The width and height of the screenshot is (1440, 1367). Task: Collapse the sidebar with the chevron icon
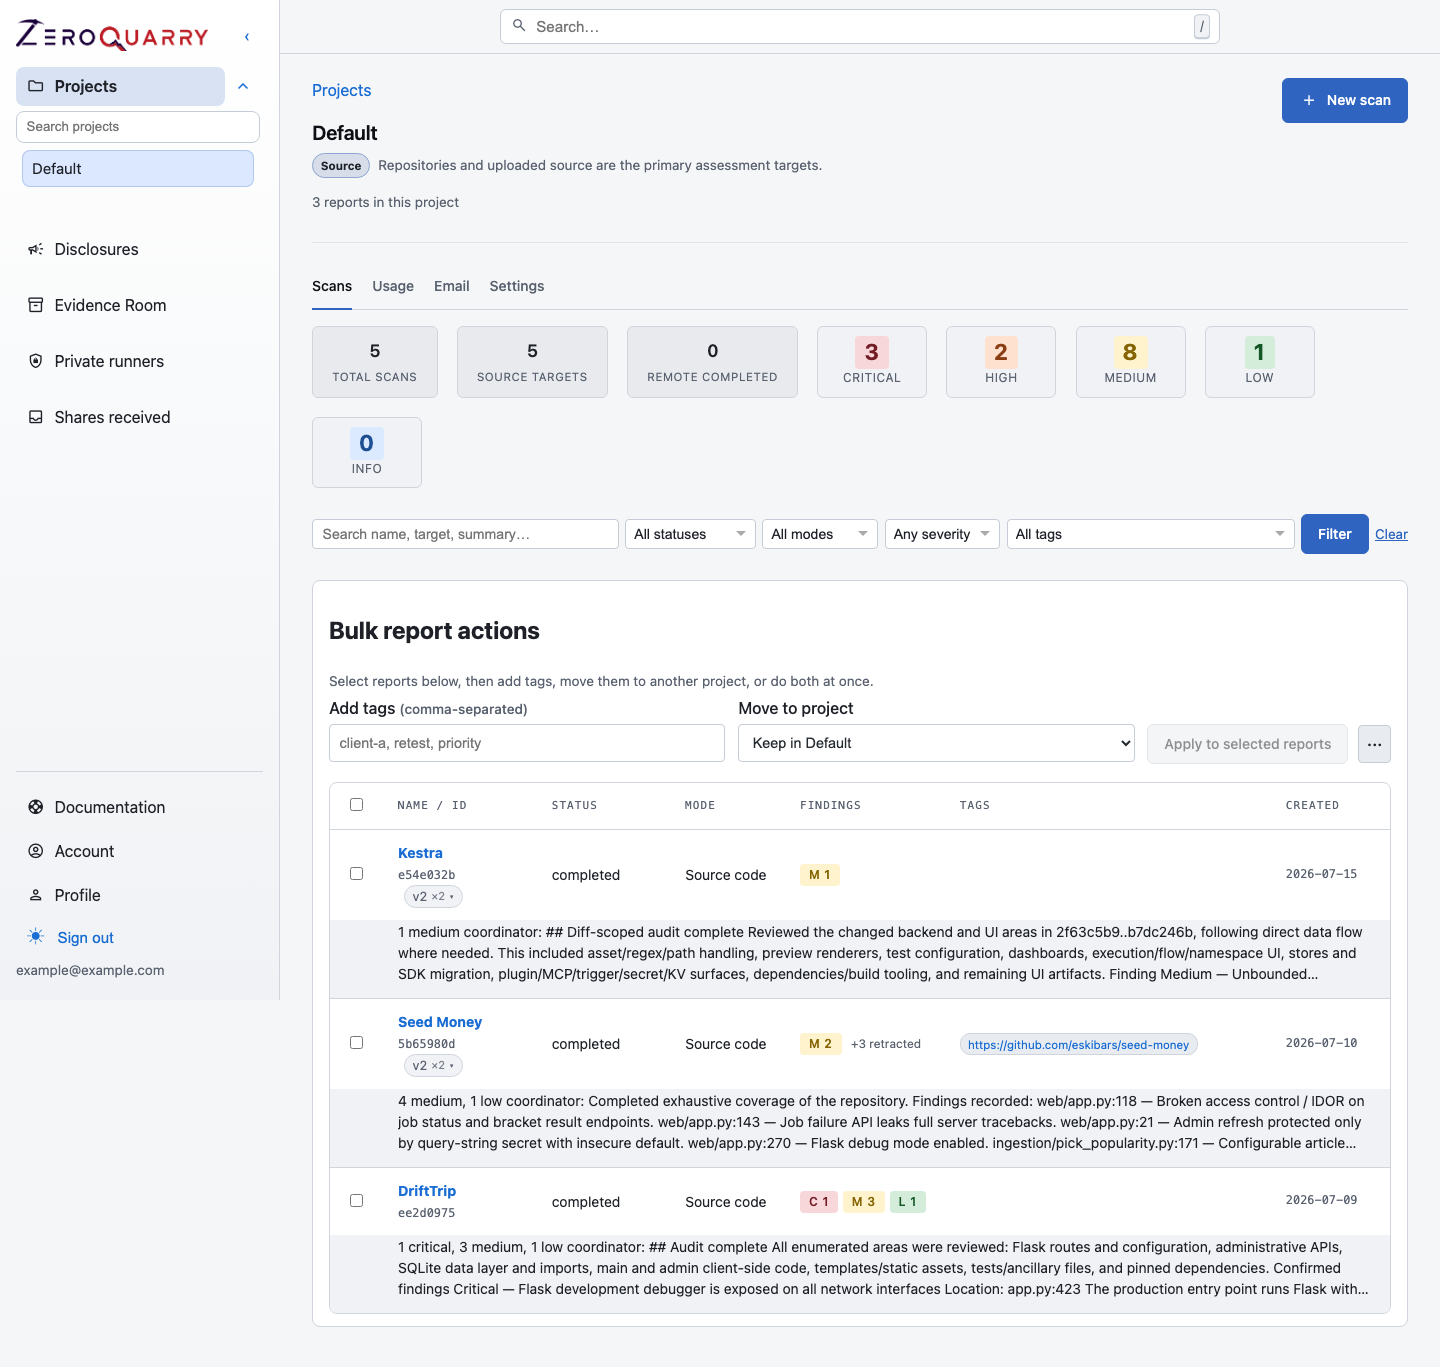click(x=247, y=37)
